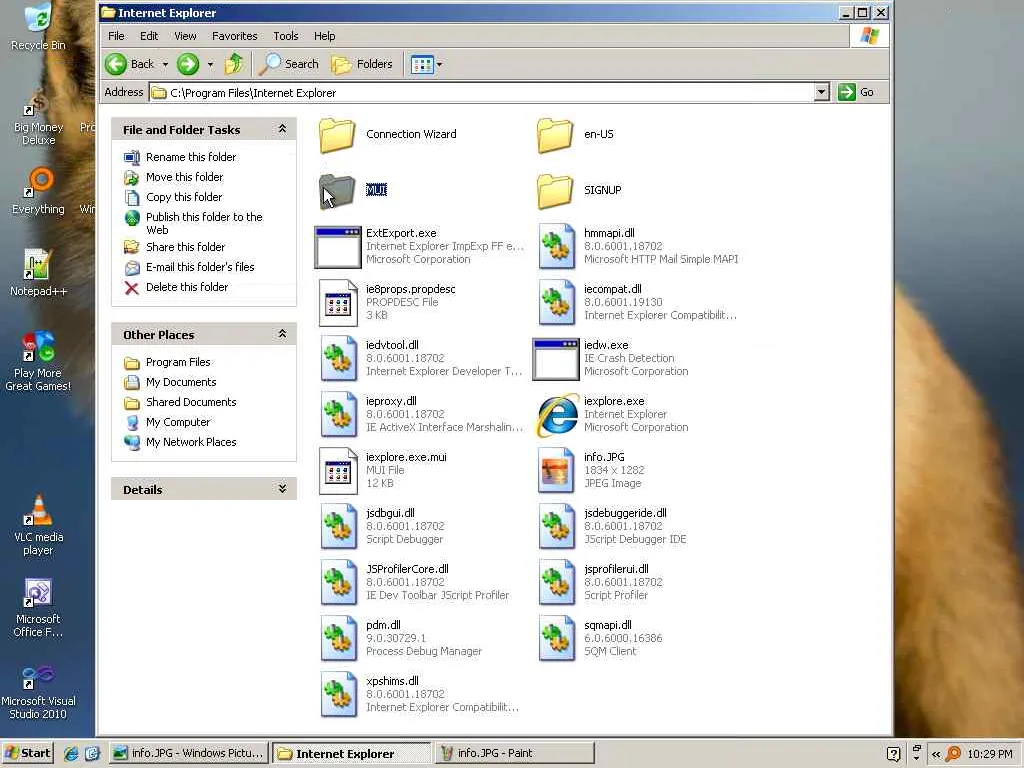Select JSProfilerCore.dll file icon
Screen dimensions: 1024x768
(338, 583)
